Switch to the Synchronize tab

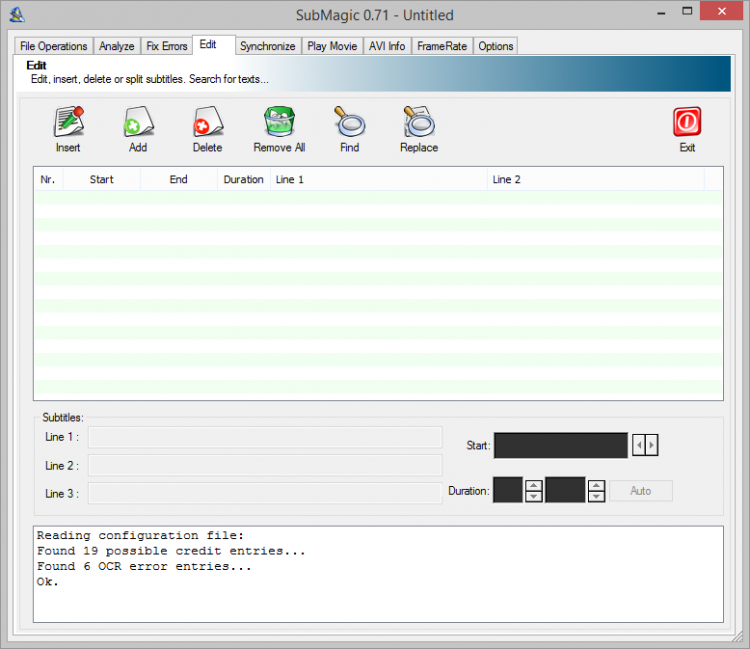268,46
